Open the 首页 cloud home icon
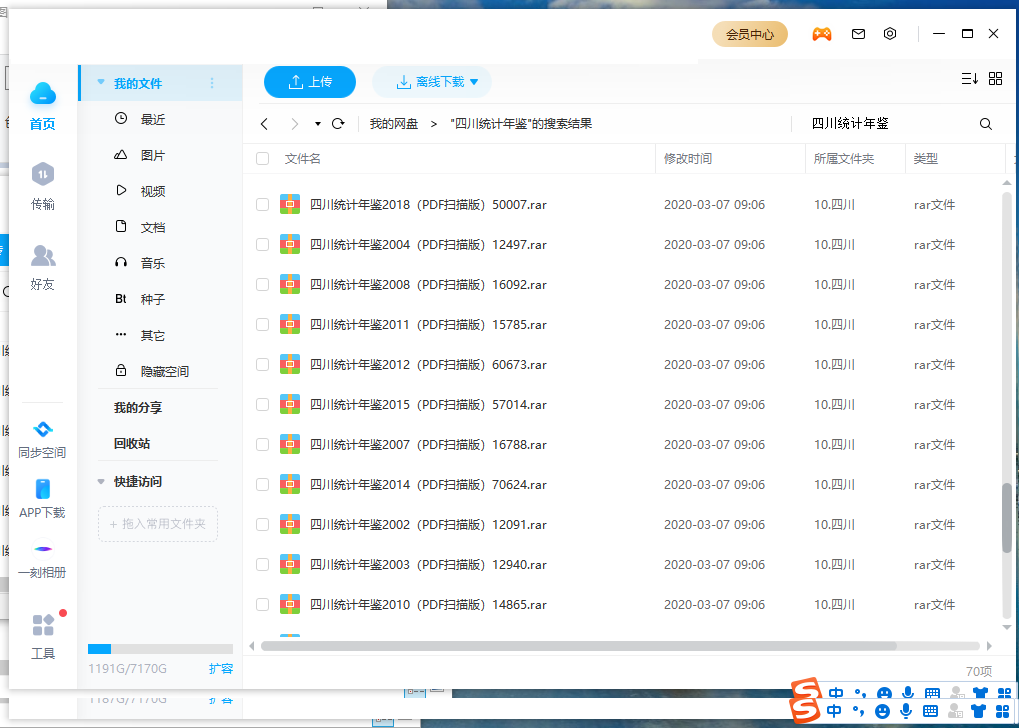 (43, 95)
